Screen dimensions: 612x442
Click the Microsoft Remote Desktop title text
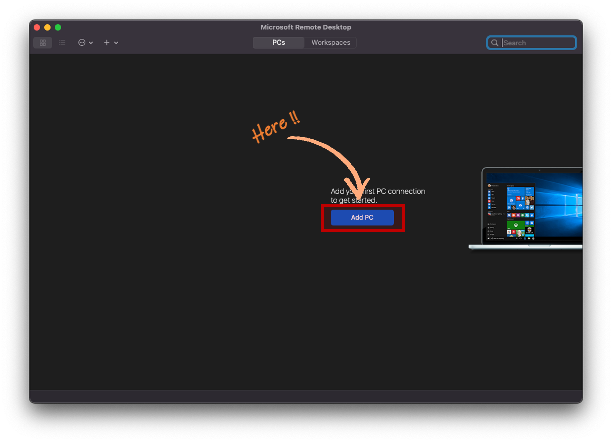306,27
